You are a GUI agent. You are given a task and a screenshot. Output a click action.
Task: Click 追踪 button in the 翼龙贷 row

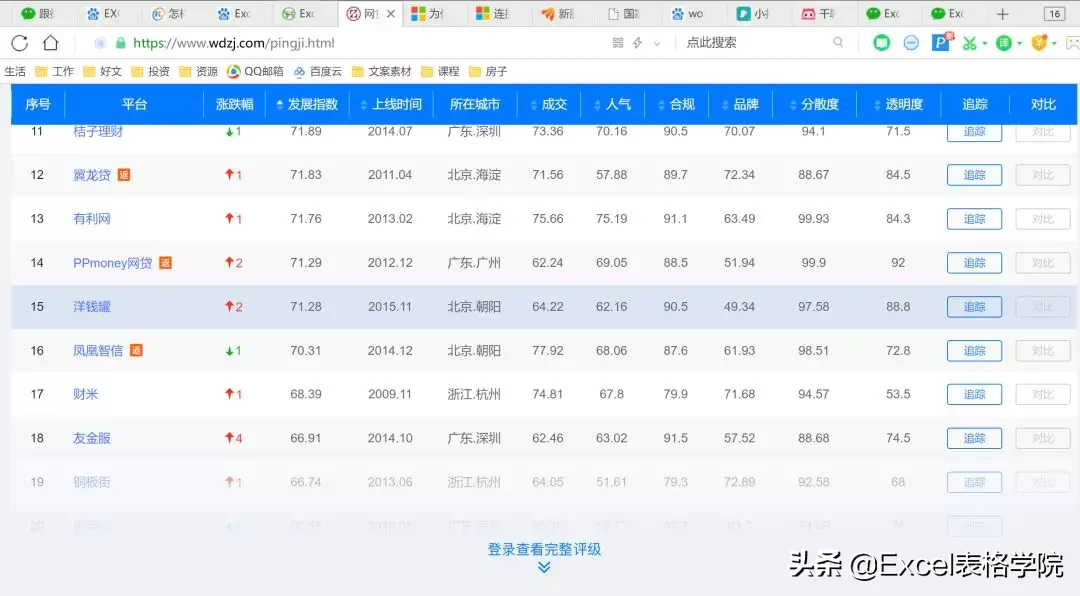974,175
